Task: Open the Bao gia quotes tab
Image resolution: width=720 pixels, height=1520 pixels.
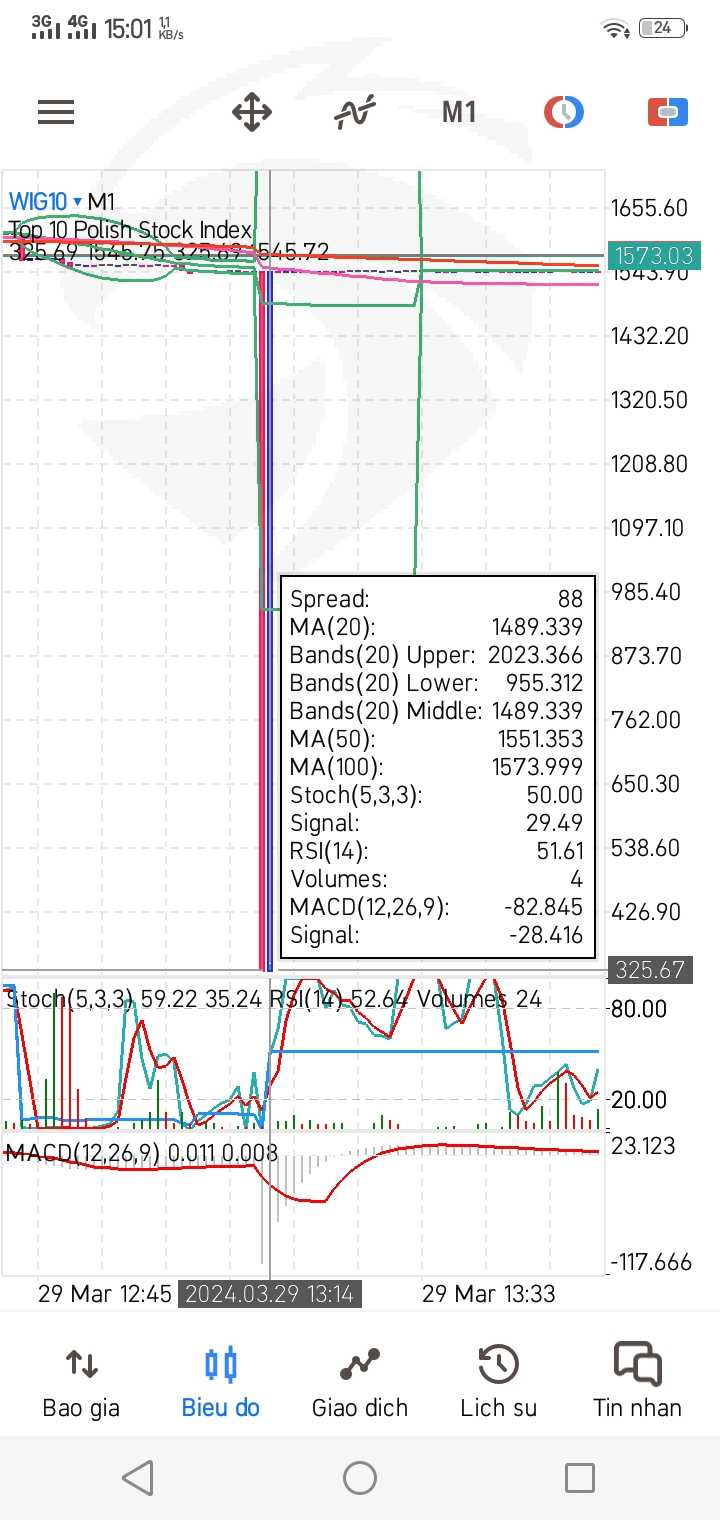Action: pos(81,1380)
